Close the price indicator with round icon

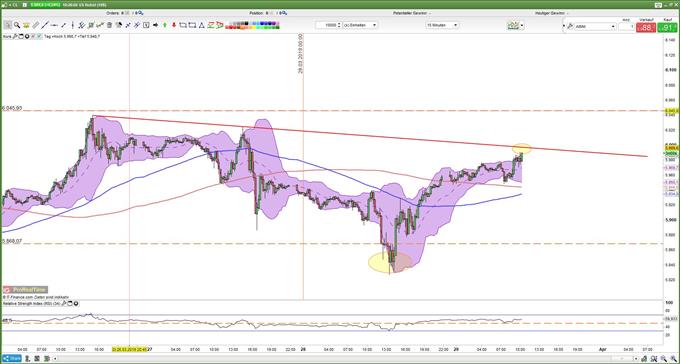(27, 36)
